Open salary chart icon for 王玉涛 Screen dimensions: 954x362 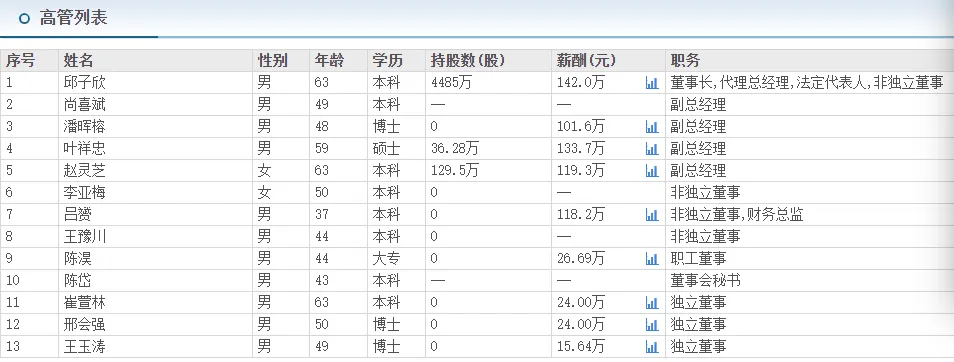click(652, 347)
